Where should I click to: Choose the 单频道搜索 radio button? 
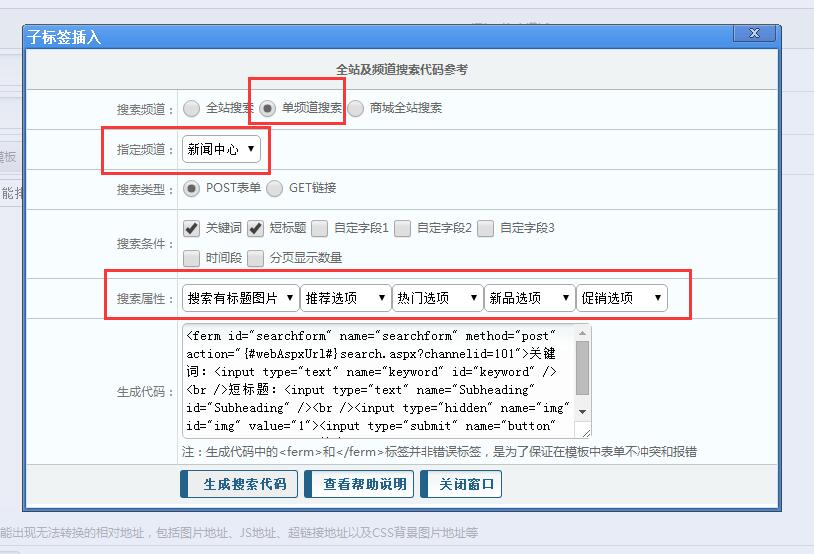pos(267,108)
